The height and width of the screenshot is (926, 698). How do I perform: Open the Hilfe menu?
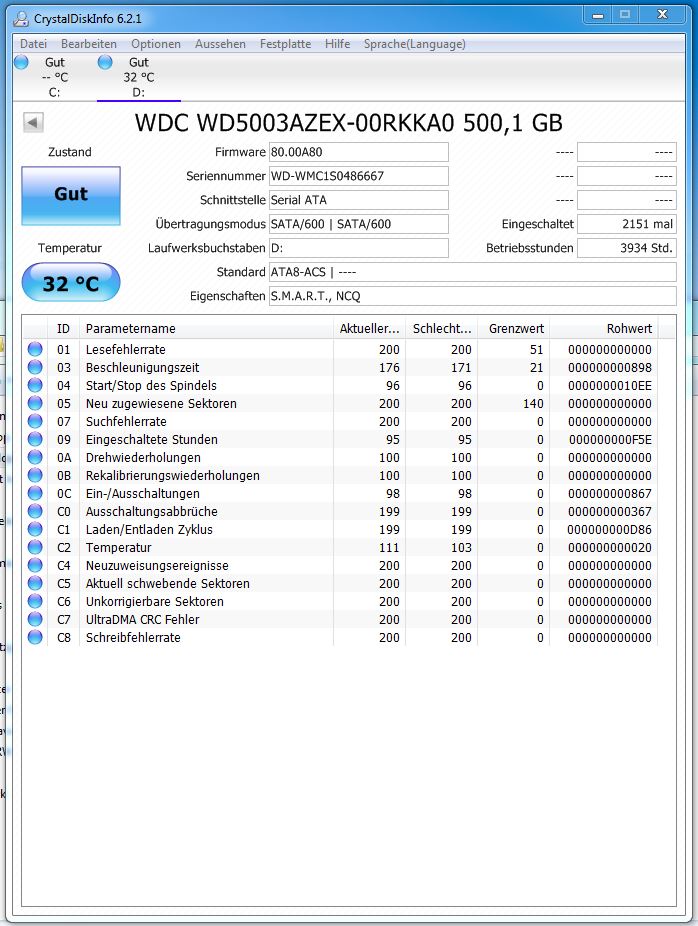pyautogui.click(x=337, y=44)
